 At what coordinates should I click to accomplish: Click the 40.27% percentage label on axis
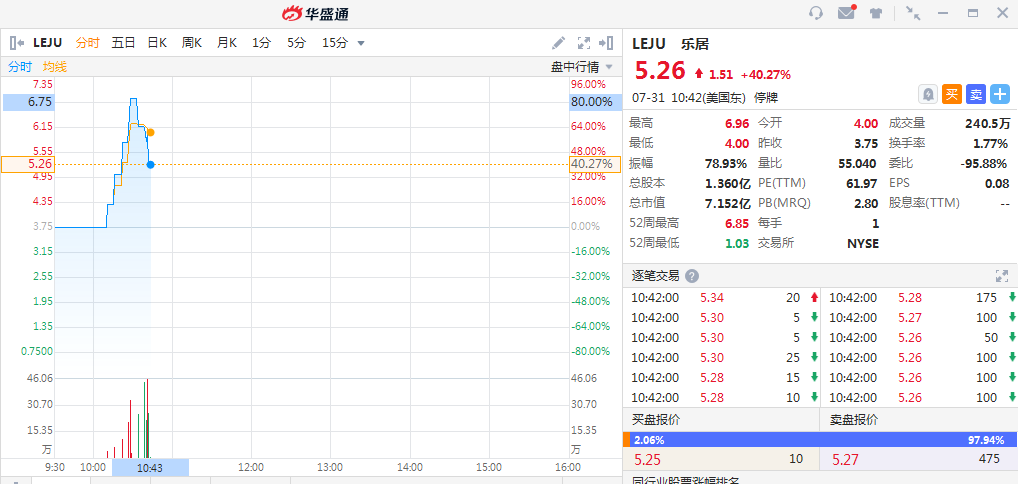coord(595,164)
